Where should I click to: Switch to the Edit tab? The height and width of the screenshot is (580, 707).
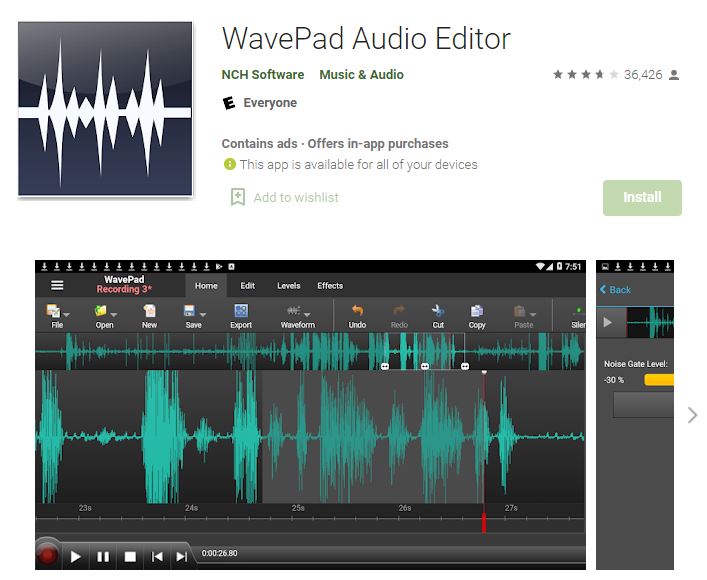point(247,285)
